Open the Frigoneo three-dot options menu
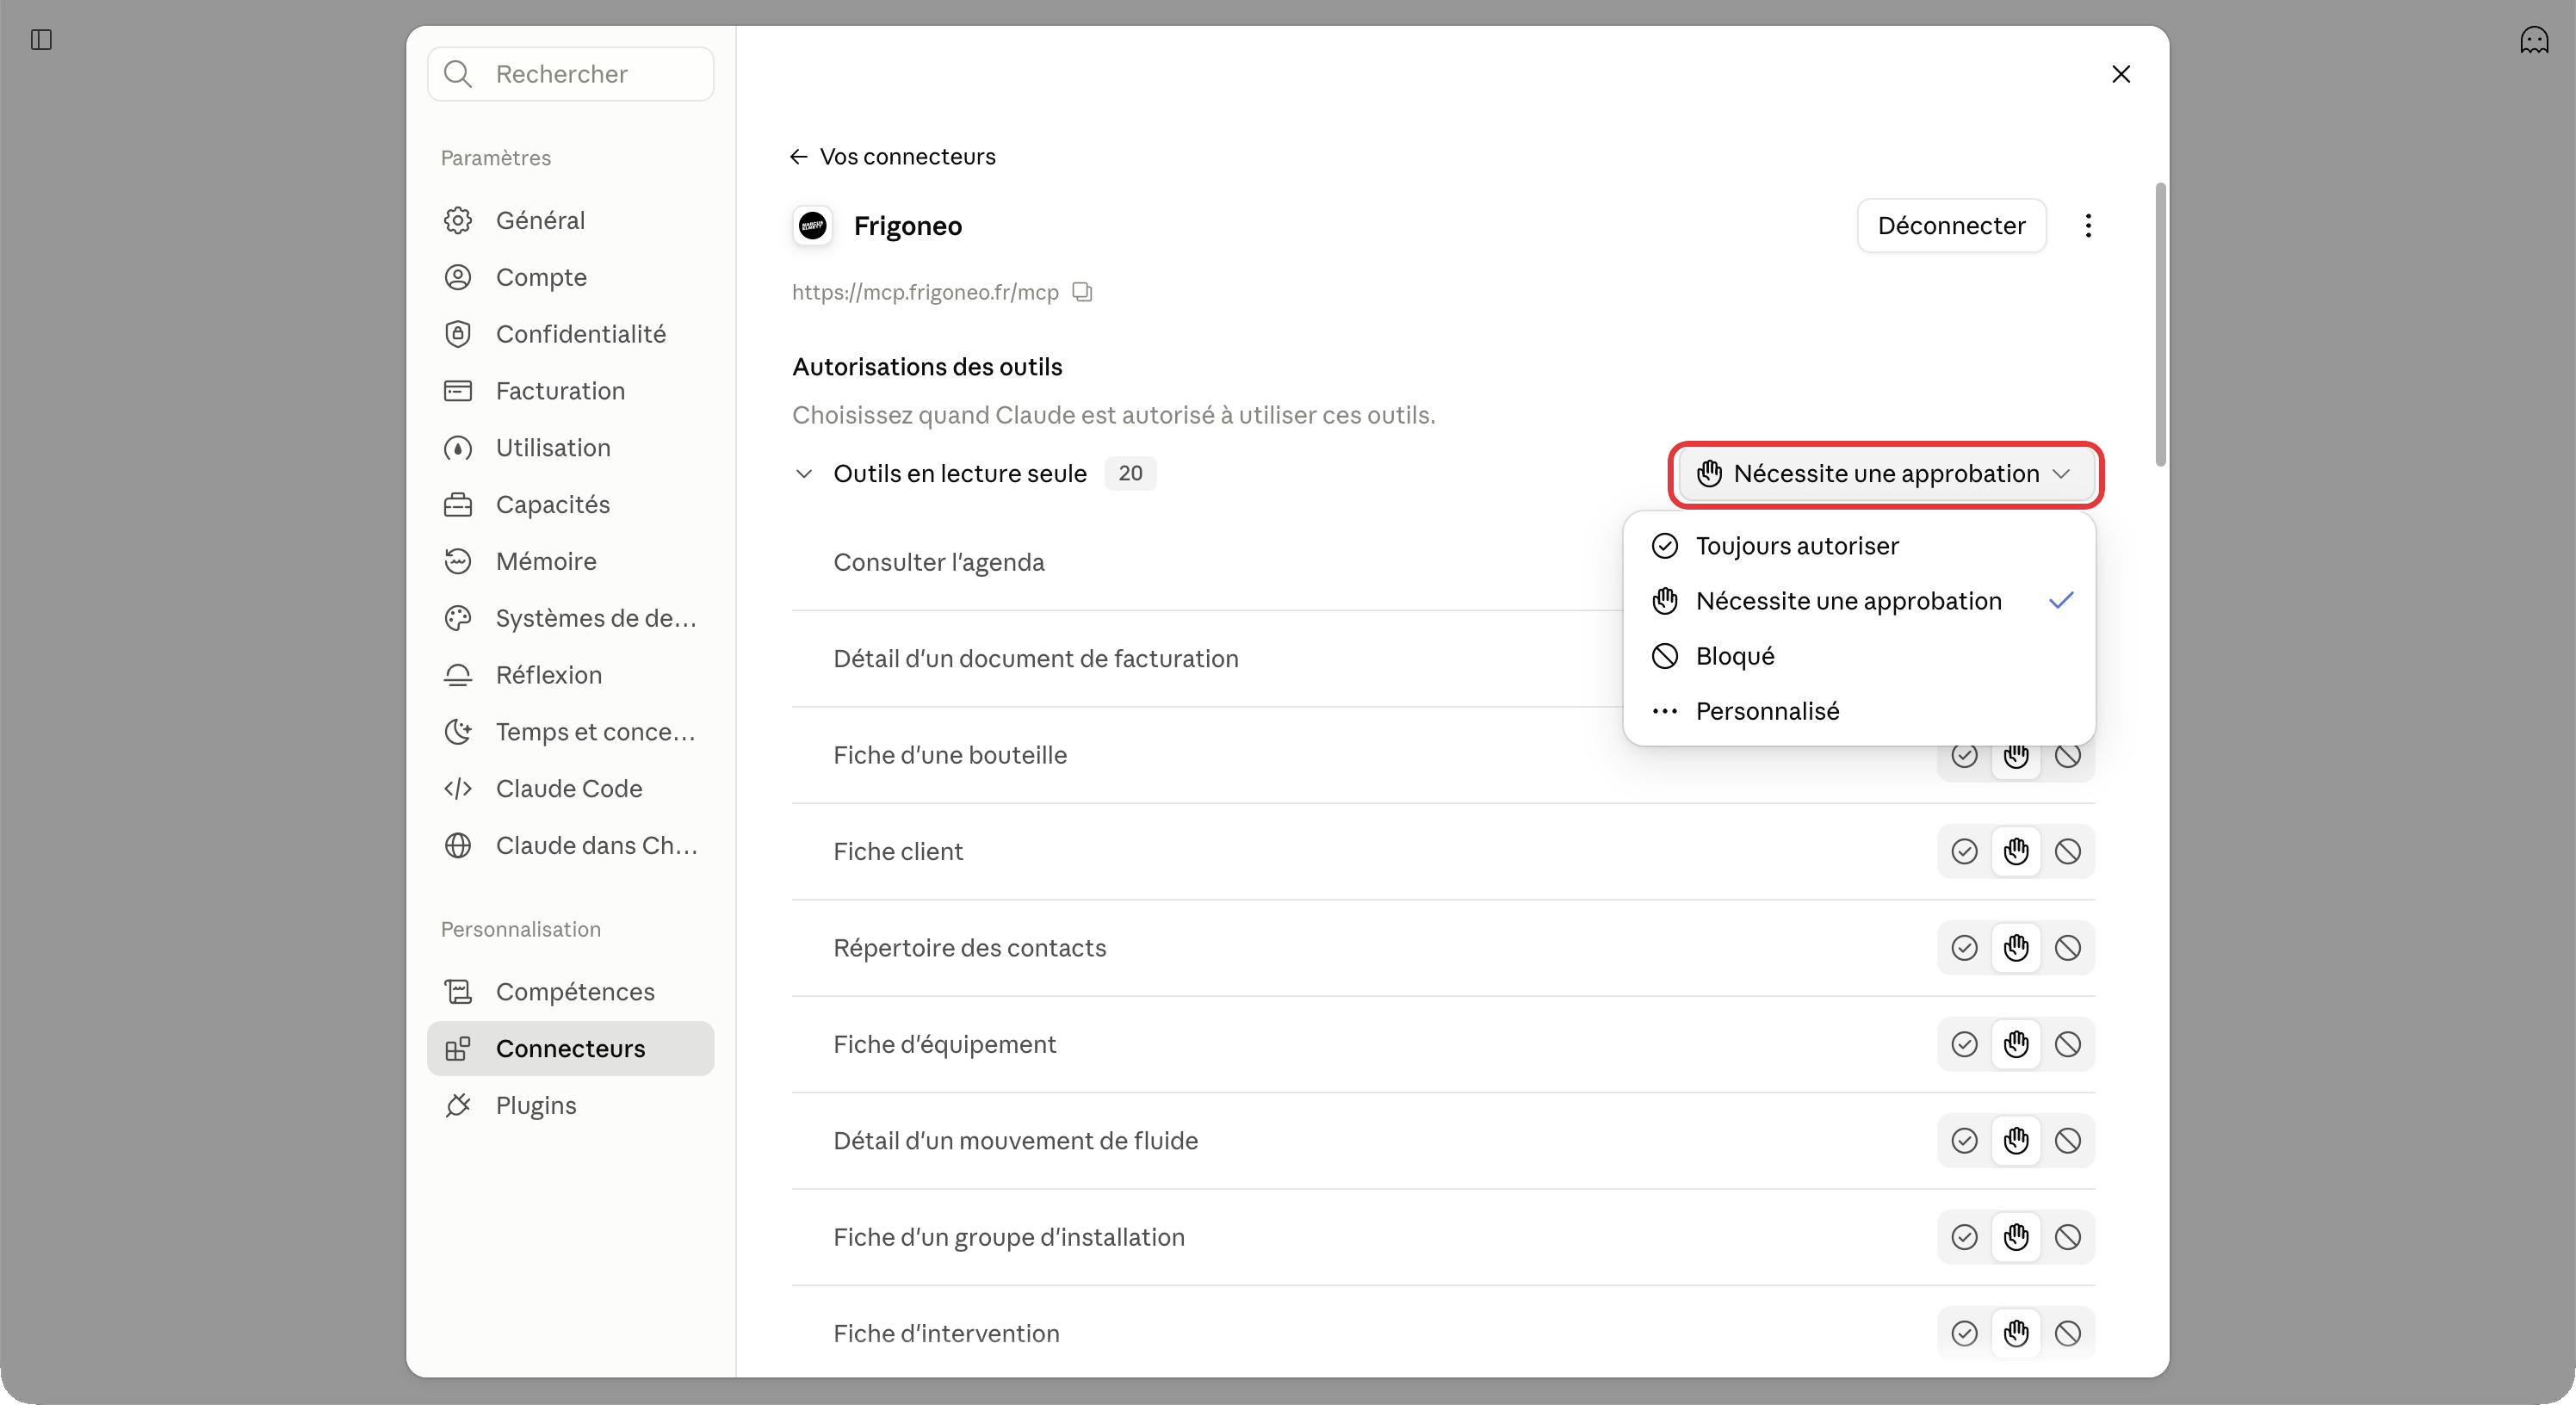 point(2088,226)
